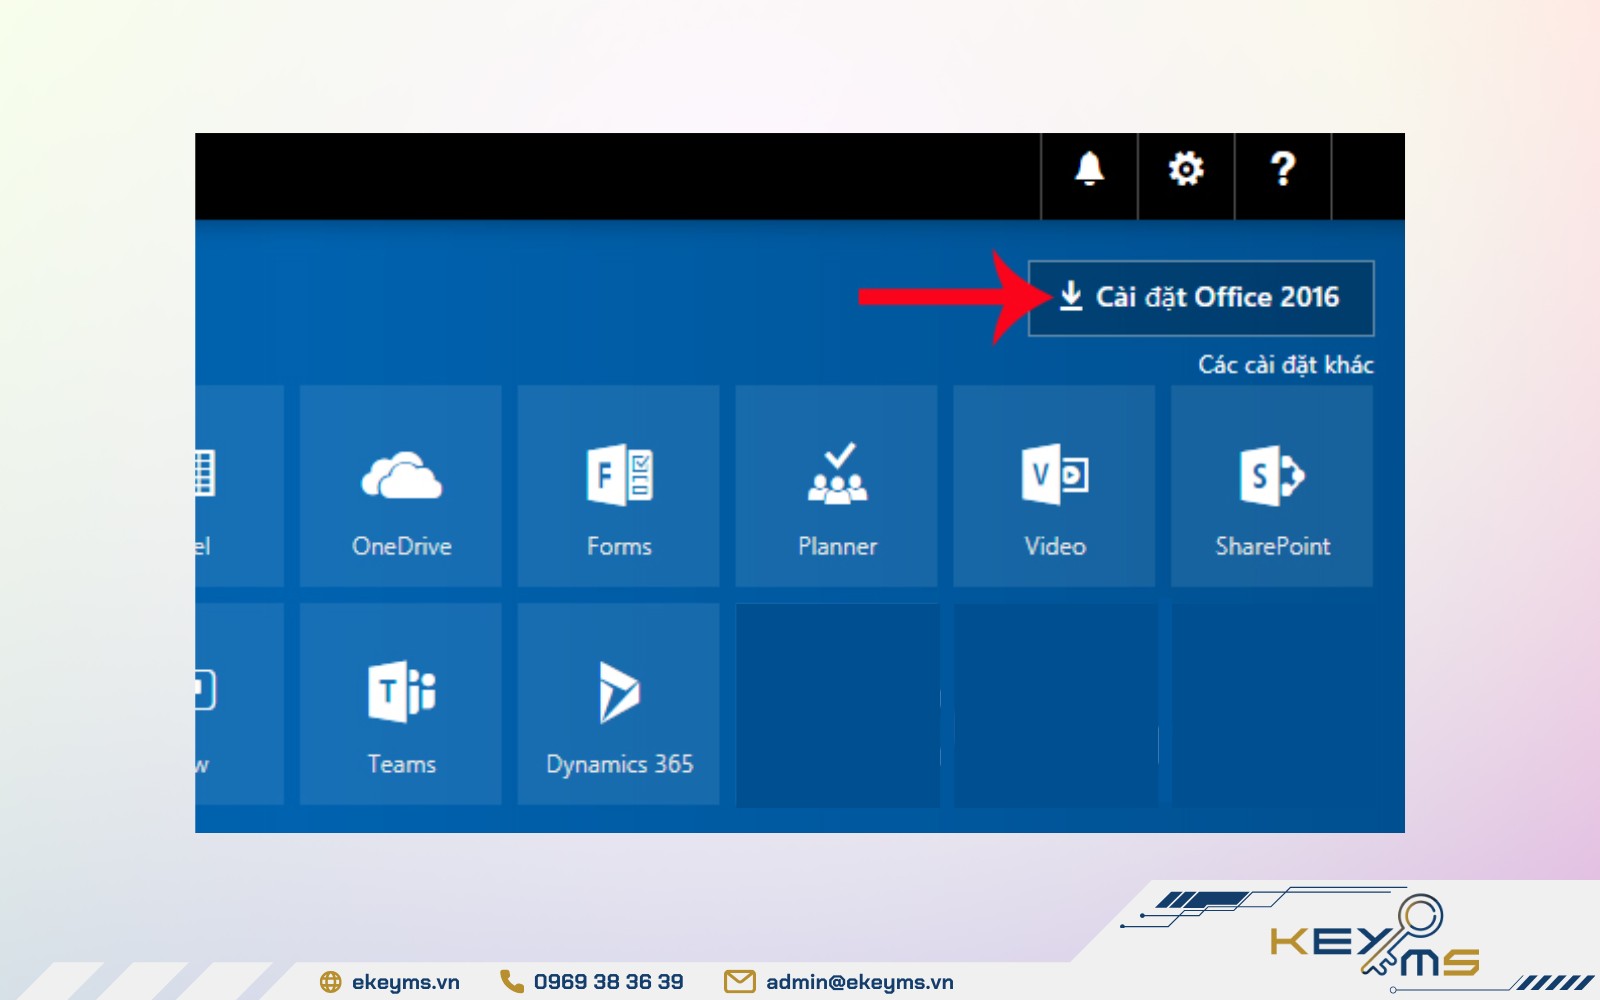This screenshot has height=1000, width=1600.
Task: Open the Các cài đặt khác link
Action: [x=1286, y=365]
